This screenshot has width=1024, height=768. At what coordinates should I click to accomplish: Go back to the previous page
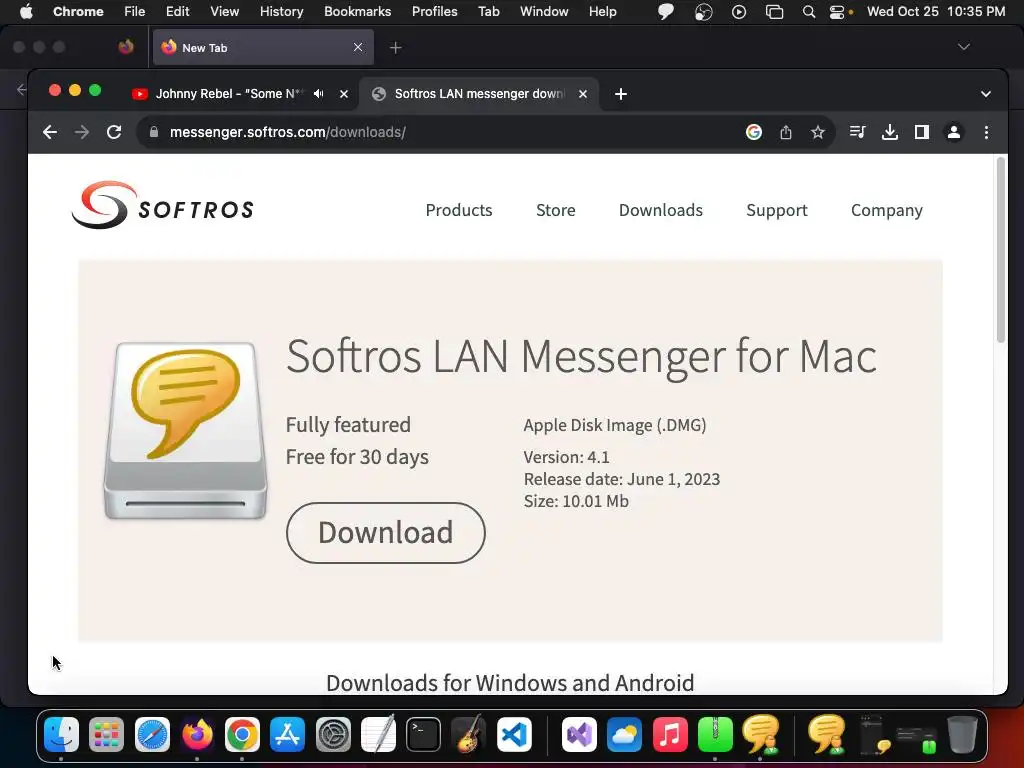point(50,132)
